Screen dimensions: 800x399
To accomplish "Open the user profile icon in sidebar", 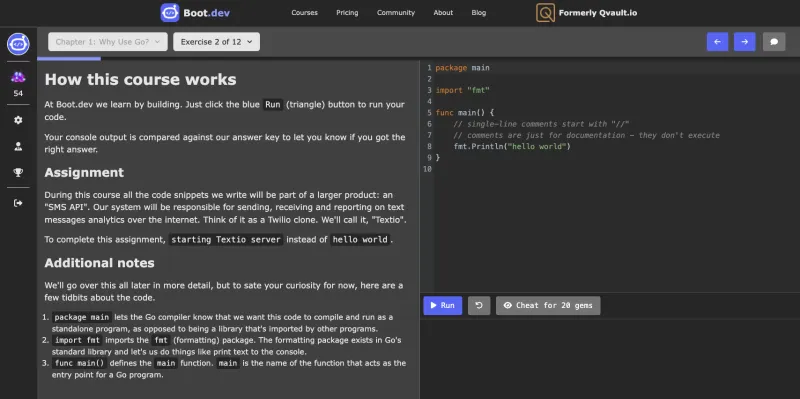I will 18,146.
